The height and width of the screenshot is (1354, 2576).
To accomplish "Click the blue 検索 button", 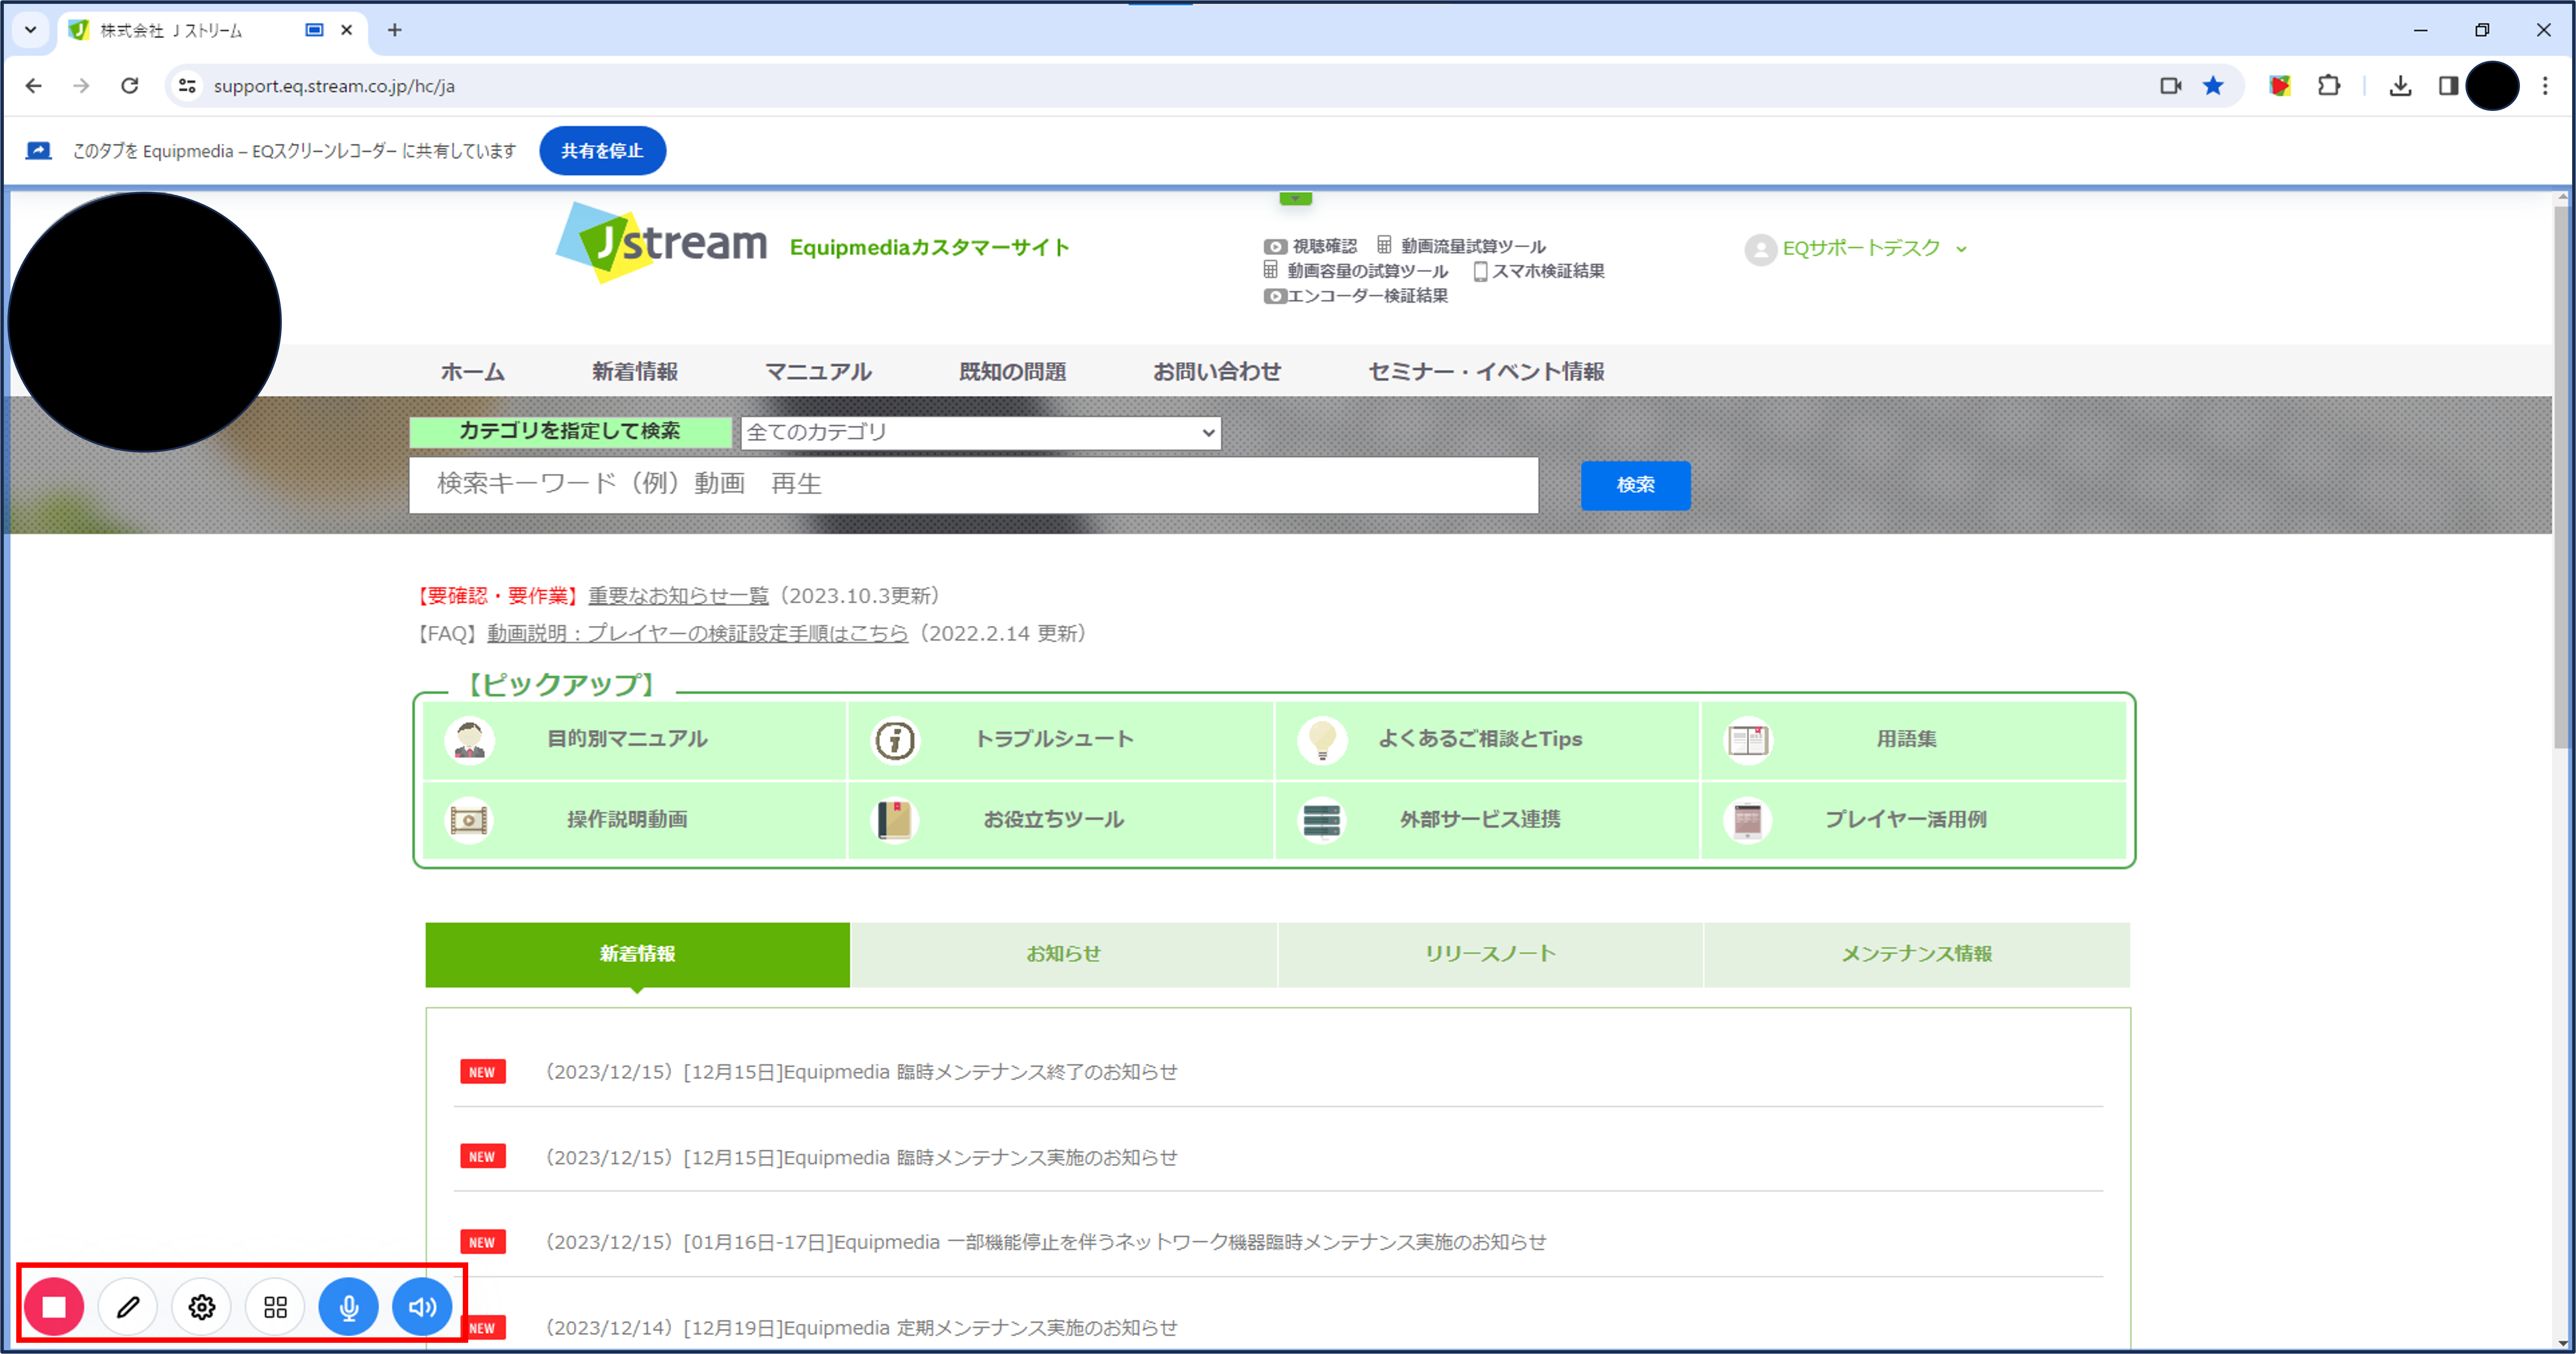I will click(x=1636, y=485).
